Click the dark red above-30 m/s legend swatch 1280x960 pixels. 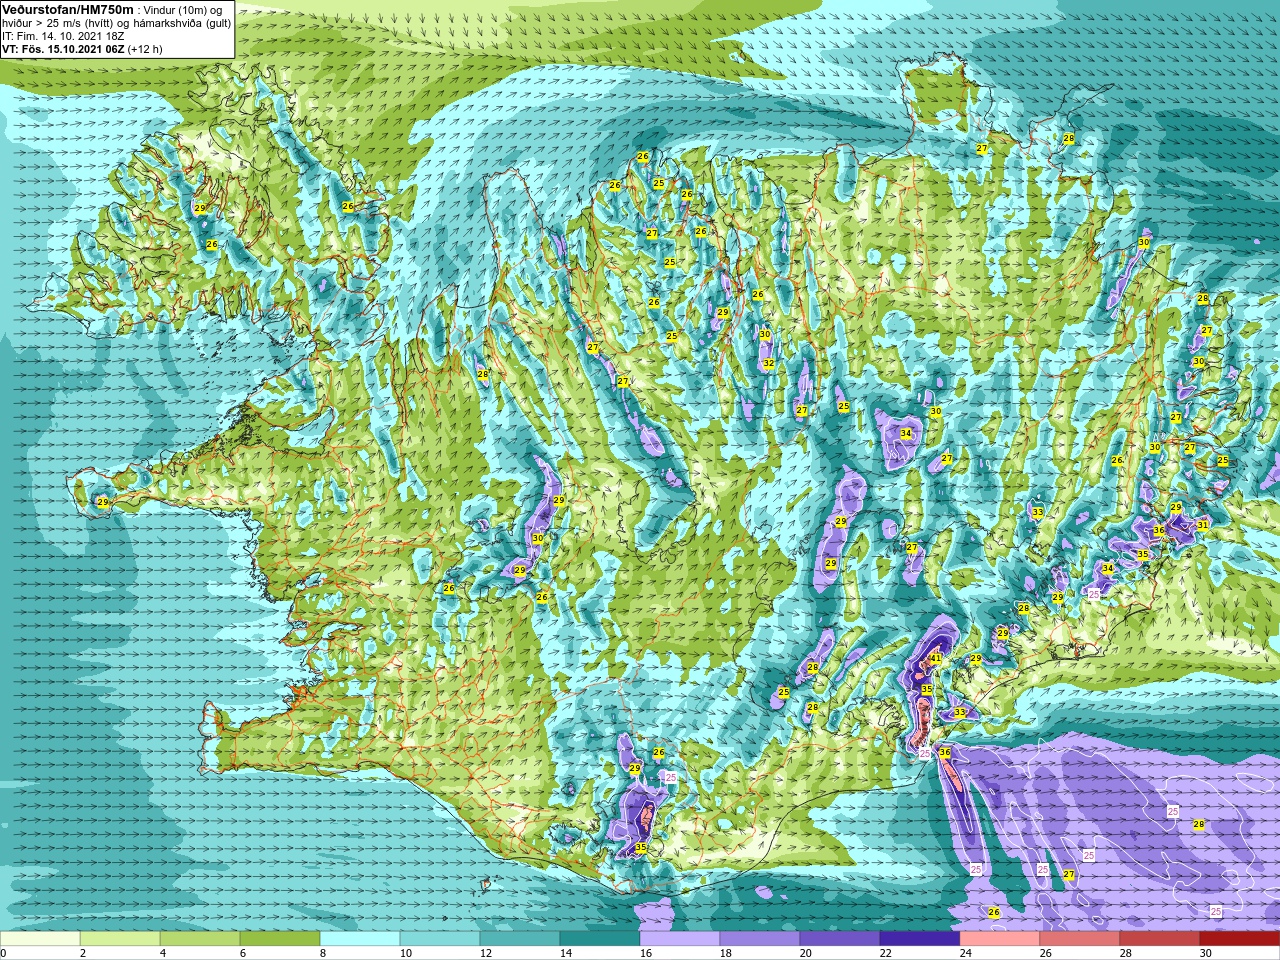(1240, 939)
